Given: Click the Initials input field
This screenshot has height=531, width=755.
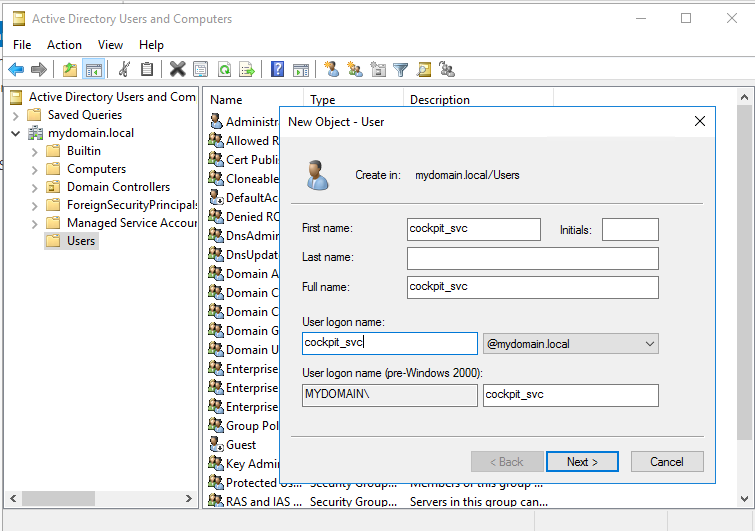Looking at the screenshot, I should click(x=630, y=229).
